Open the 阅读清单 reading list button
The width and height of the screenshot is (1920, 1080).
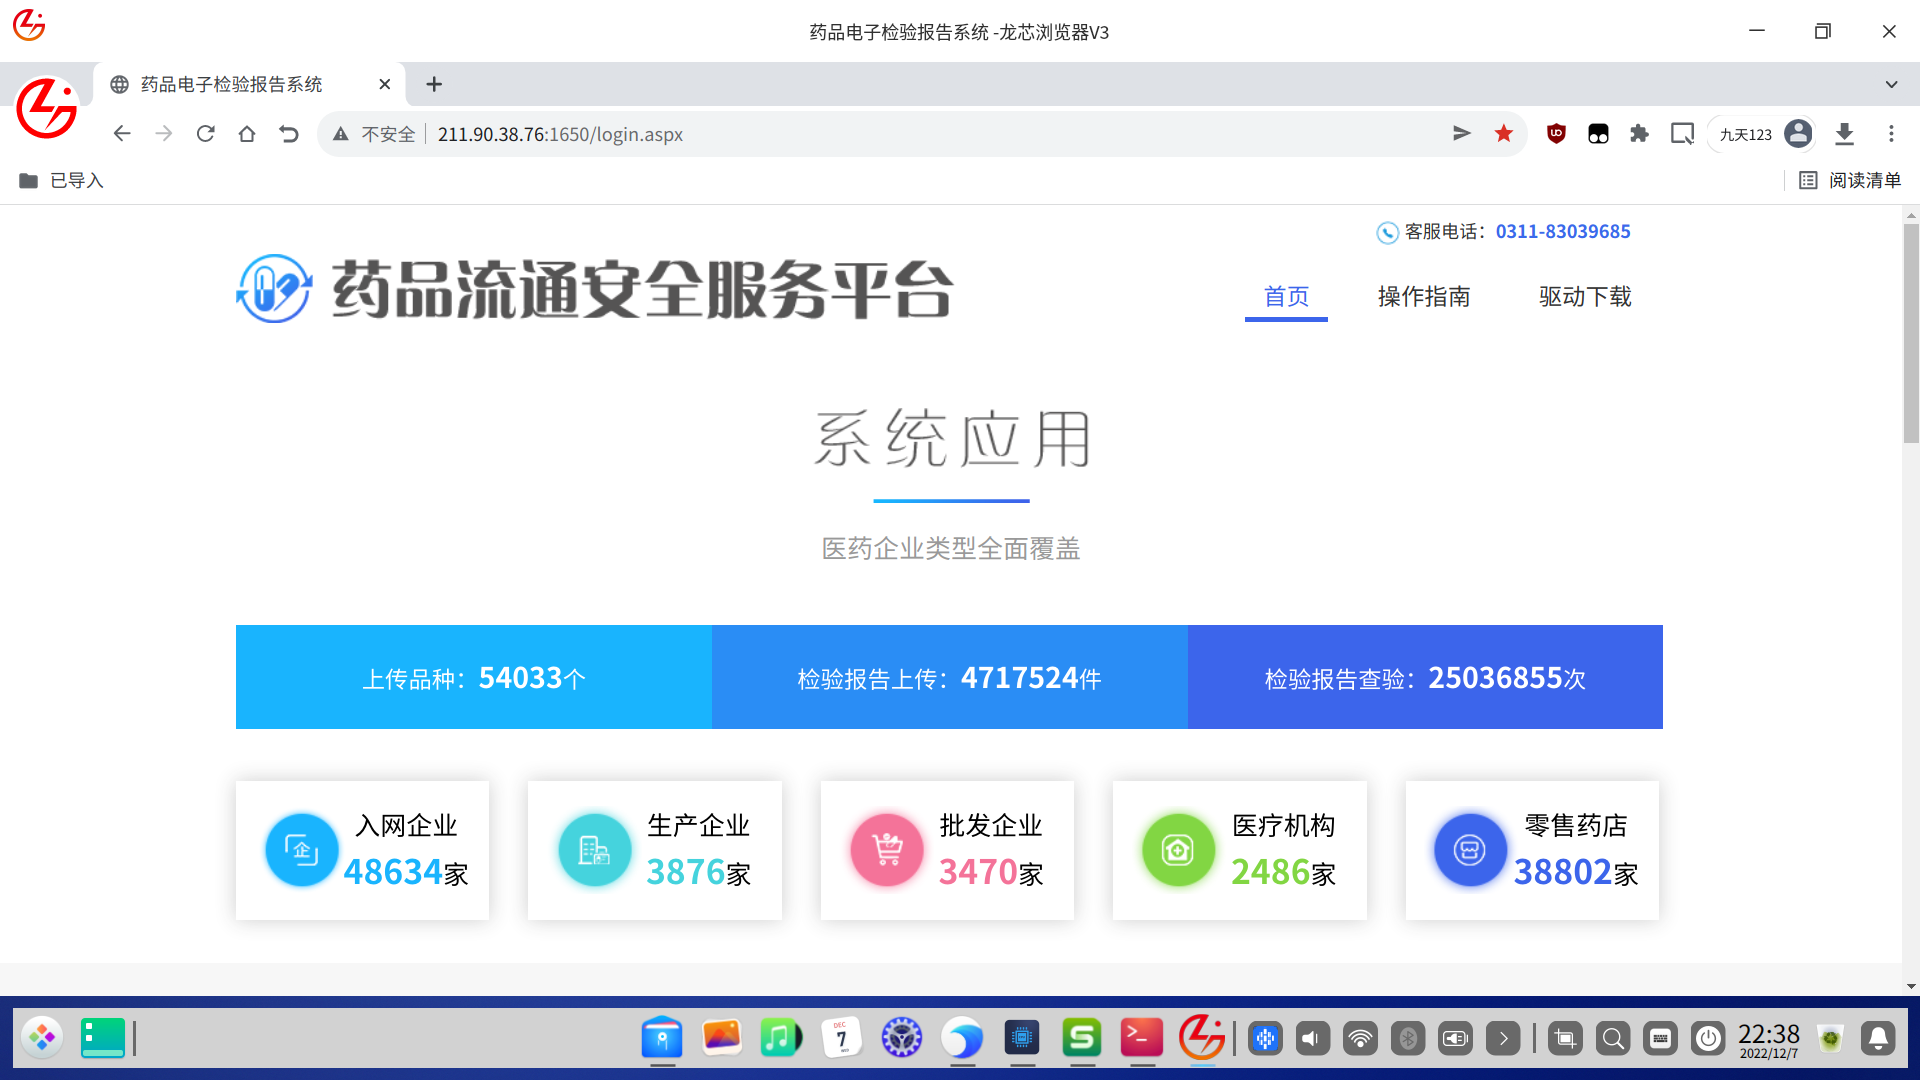pyautogui.click(x=1851, y=180)
